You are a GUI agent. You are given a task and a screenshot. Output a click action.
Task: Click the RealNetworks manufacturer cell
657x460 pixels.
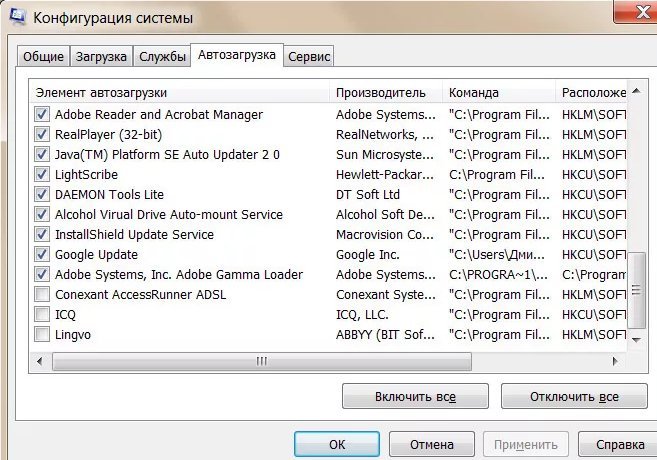pos(385,134)
